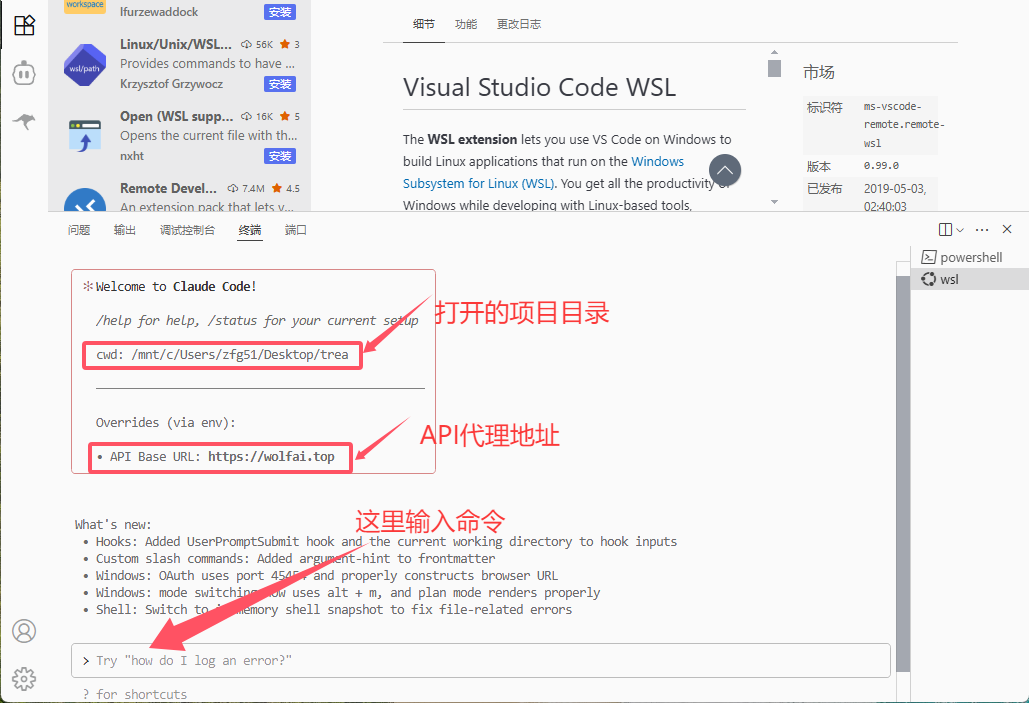This screenshot has width=1029, height=703.
Task: Click the extension details scrollbar thumb
Action: (774, 68)
